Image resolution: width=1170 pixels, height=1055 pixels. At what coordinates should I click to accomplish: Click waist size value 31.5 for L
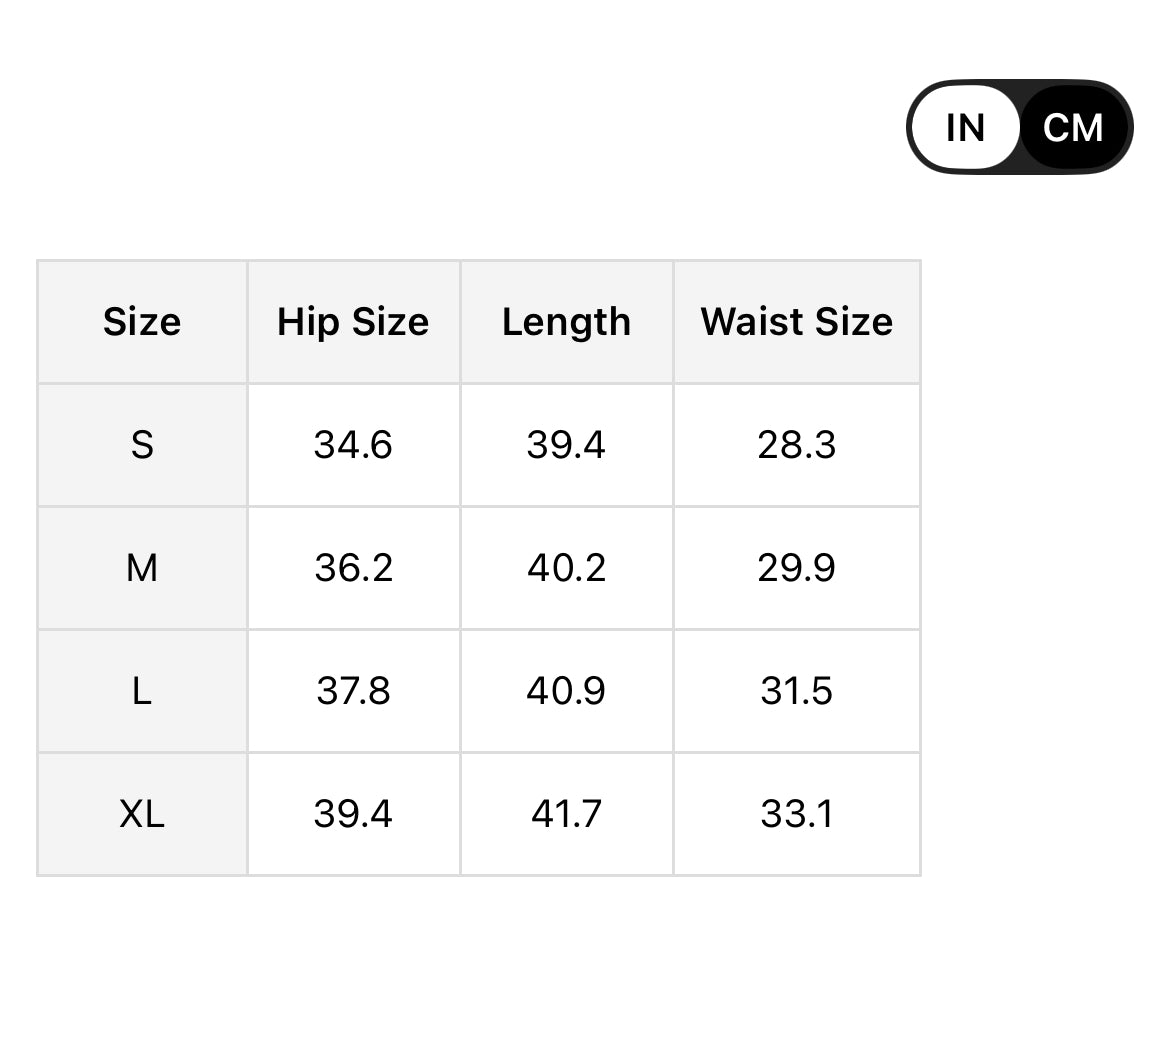(x=796, y=691)
